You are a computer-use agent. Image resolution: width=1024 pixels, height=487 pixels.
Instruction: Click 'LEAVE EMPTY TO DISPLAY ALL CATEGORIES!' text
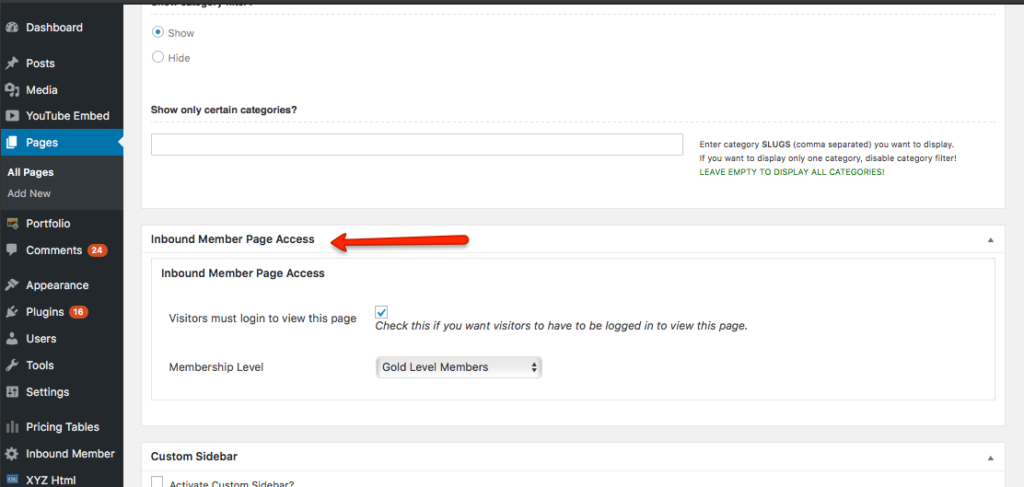pyautogui.click(x=792, y=172)
